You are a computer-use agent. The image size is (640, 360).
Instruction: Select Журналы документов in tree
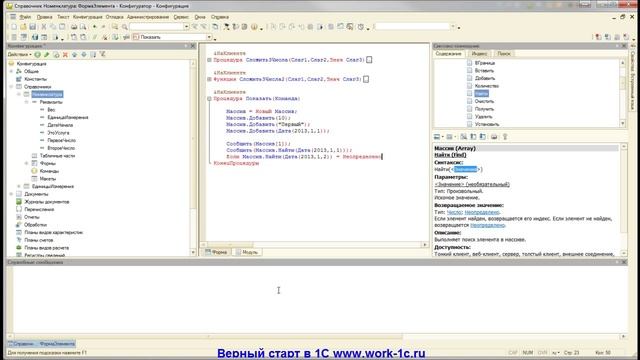tap(47, 202)
